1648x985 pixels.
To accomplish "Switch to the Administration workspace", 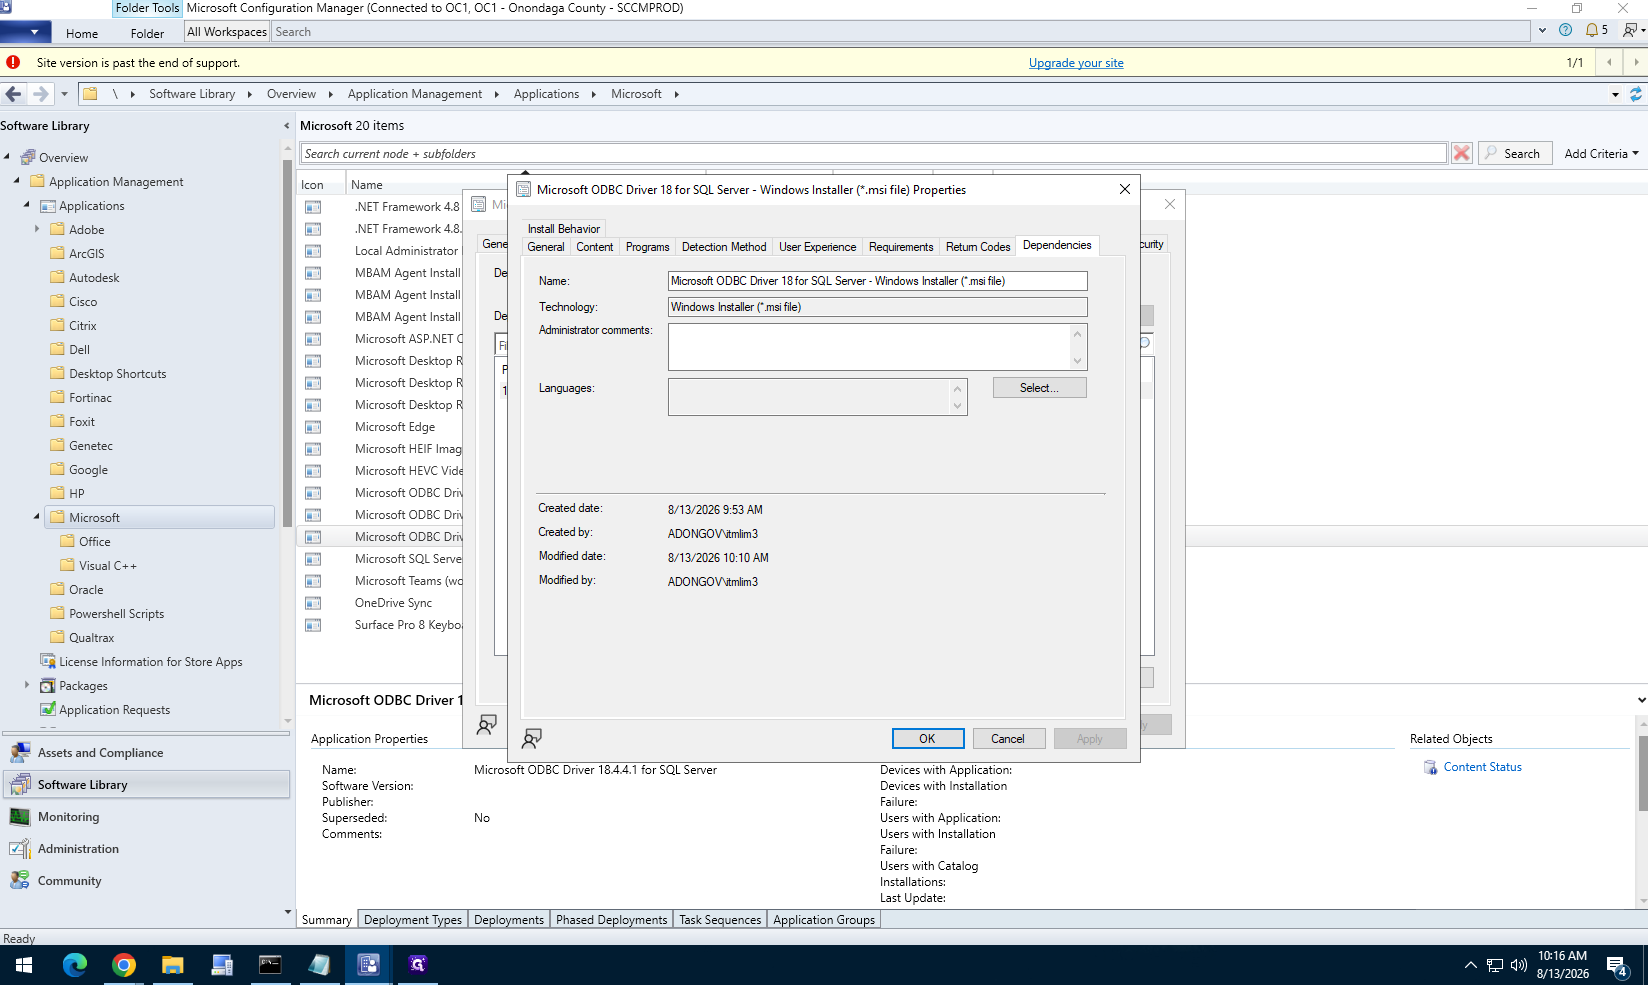I will (x=147, y=849).
